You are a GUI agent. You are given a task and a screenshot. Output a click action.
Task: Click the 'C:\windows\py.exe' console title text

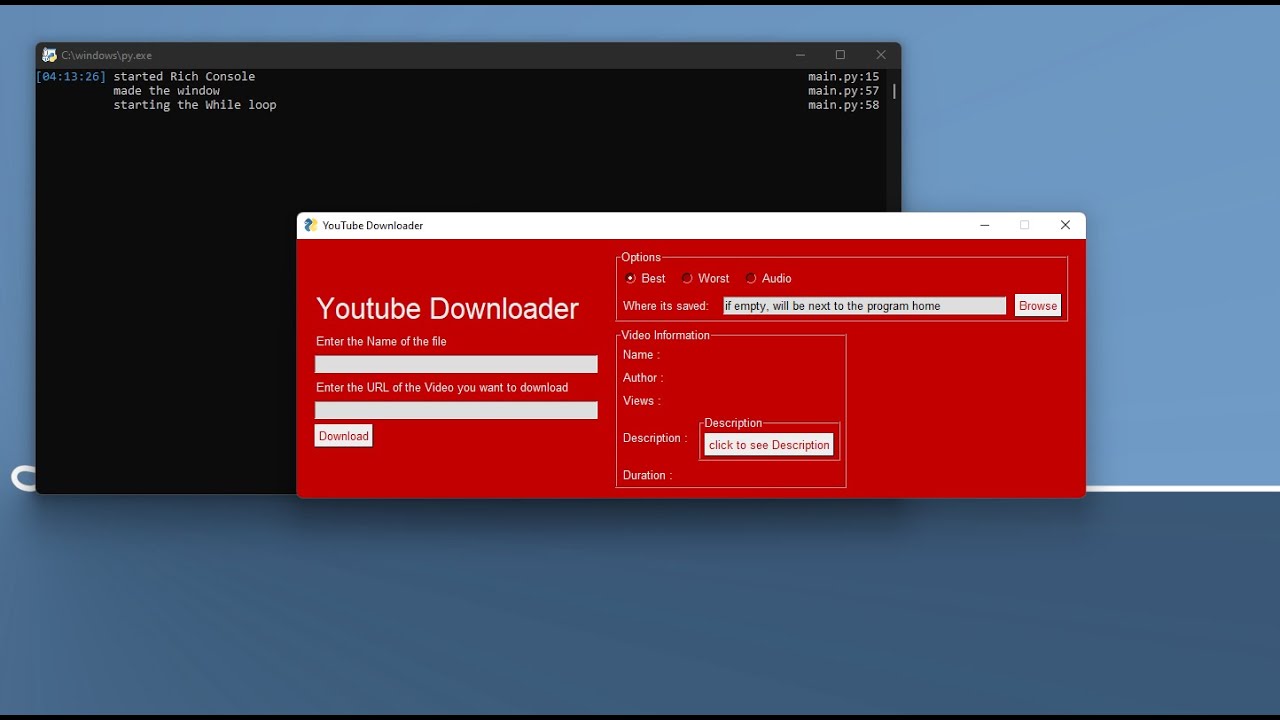point(107,55)
